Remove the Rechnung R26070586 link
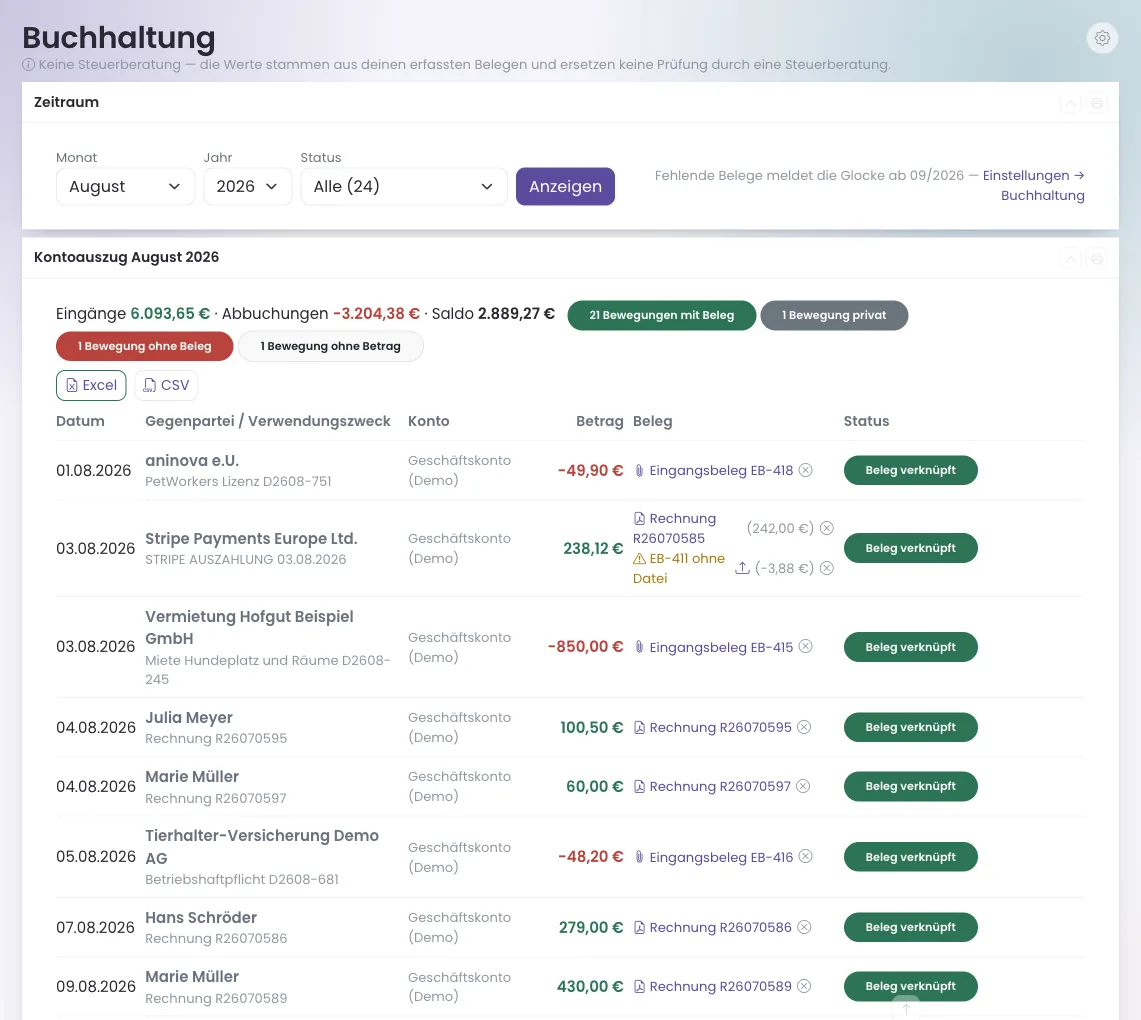This screenshot has height=1020, width=1141. [x=804, y=927]
